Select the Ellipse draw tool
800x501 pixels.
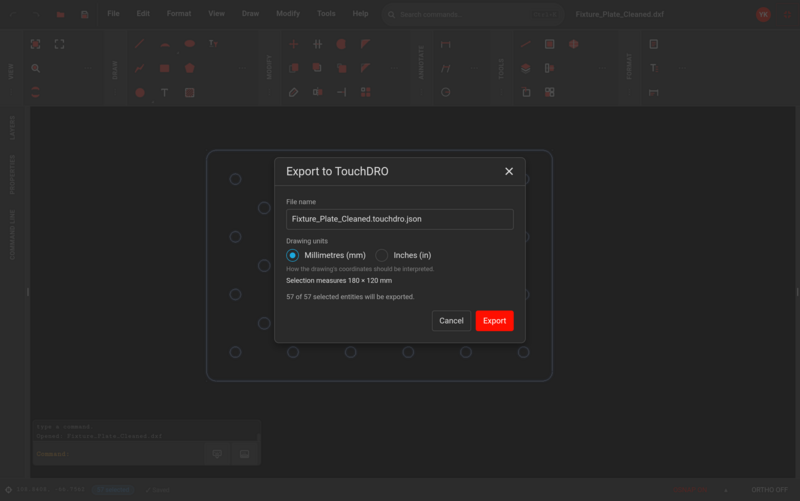click(189, 44)
